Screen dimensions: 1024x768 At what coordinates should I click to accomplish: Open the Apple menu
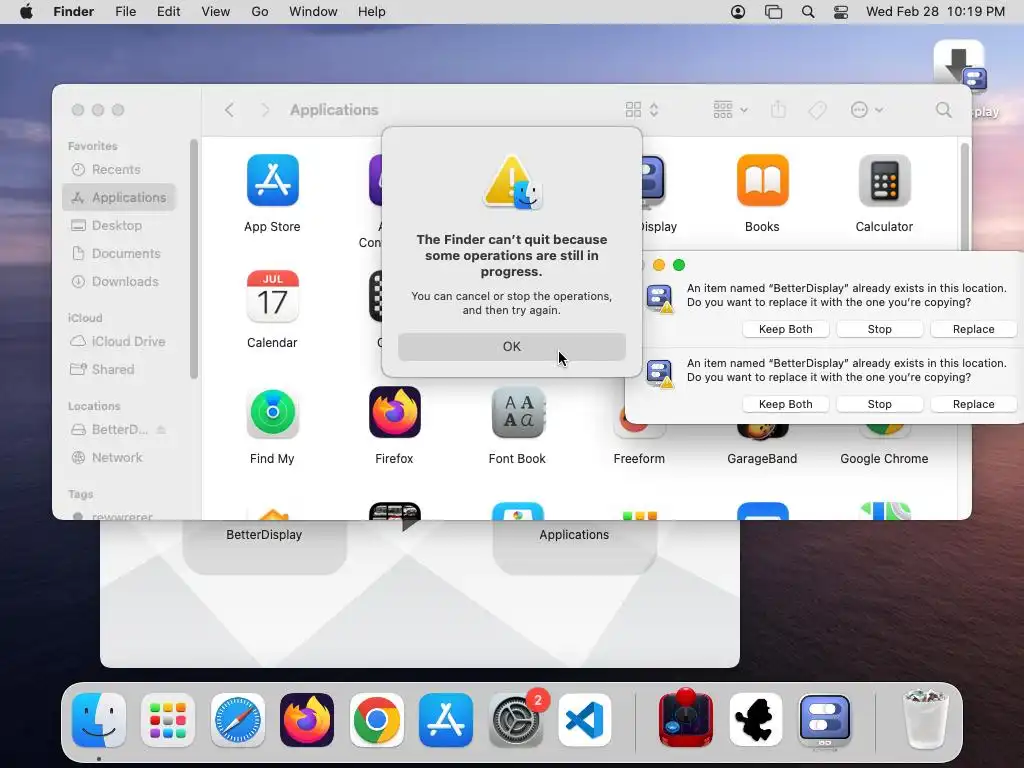(x=26, y=12)
